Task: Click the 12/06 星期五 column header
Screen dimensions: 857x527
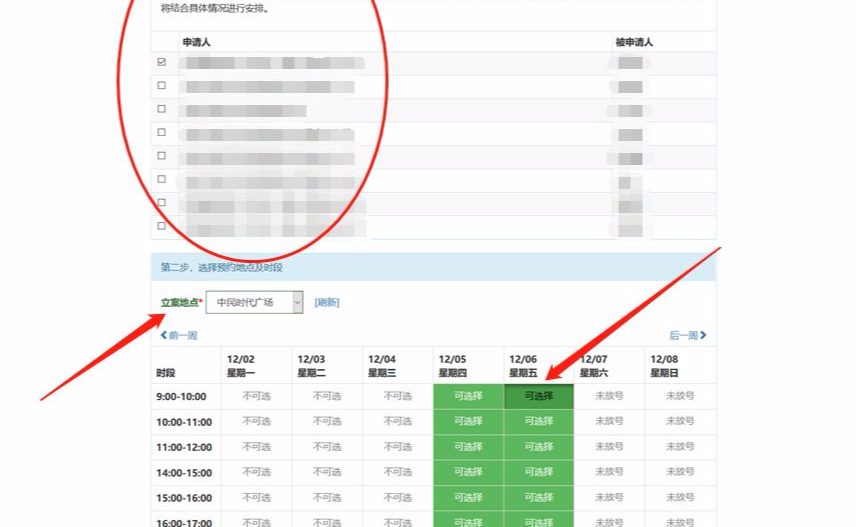Action: 524,365
